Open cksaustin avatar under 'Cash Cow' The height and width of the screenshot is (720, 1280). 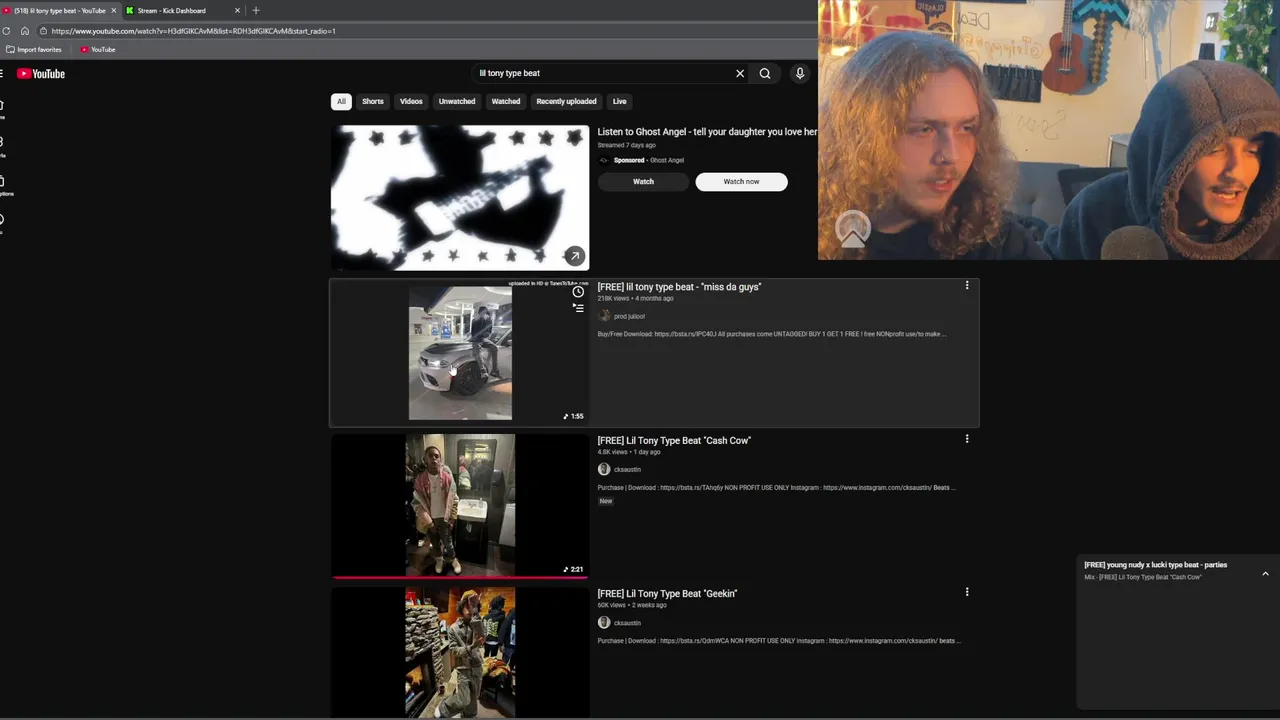[x=604, y=469]
